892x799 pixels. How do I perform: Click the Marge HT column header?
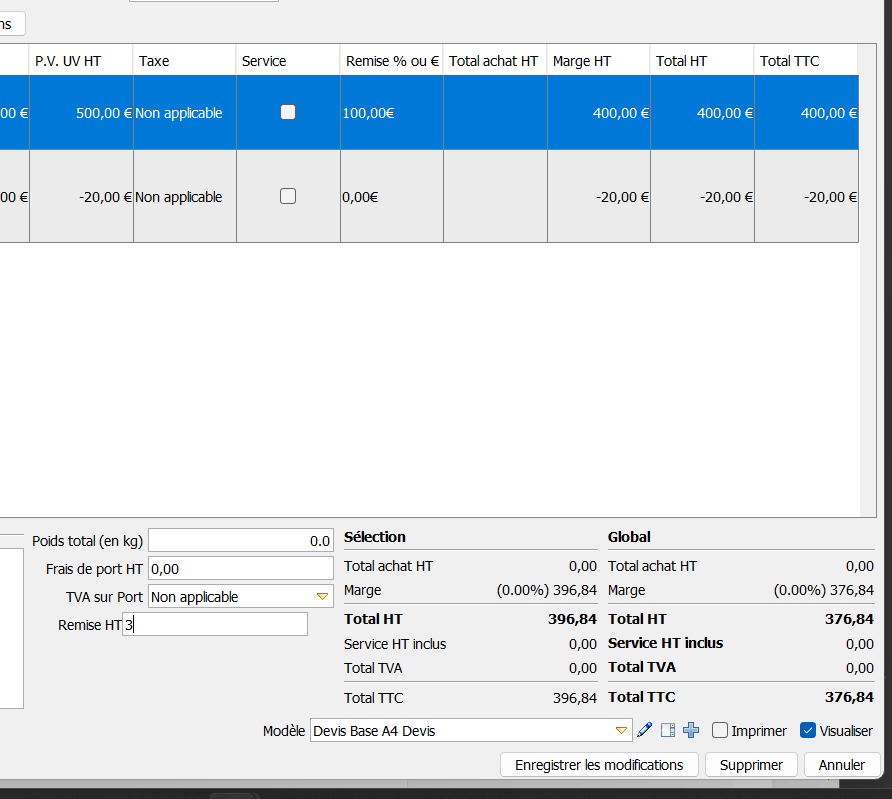click(x=598, y=60)
